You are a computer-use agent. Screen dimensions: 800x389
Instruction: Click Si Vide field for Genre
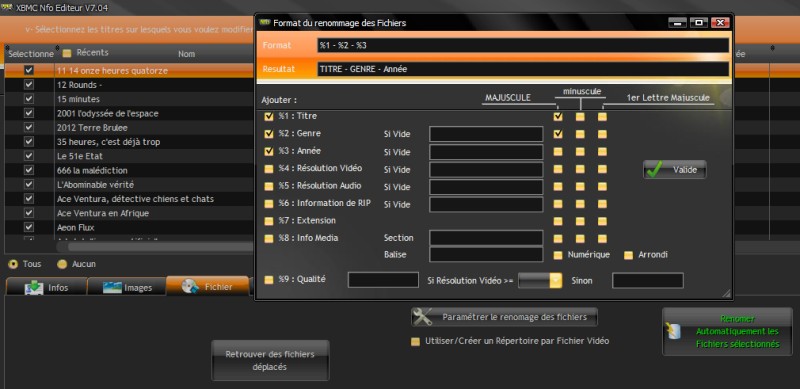pyautogui.click(x=486, y=134)
